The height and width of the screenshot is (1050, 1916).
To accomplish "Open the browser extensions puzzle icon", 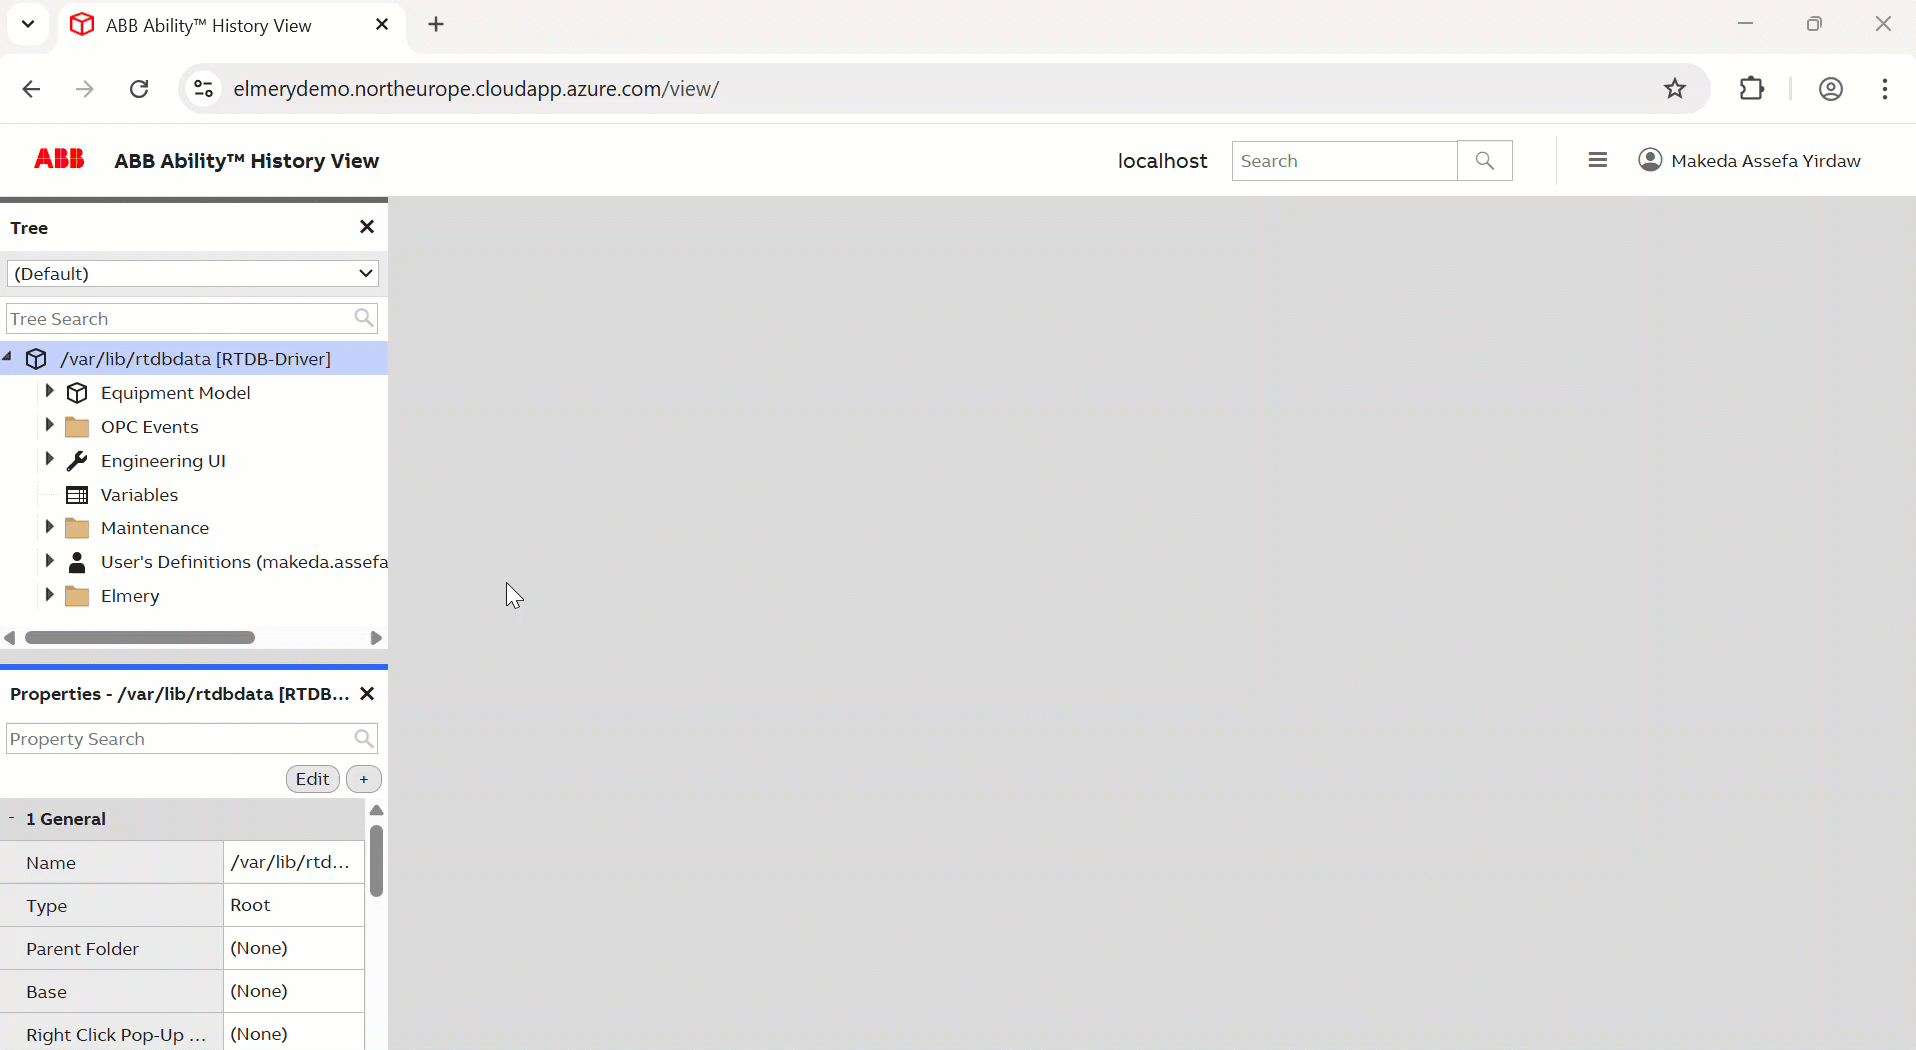I will click(x=1752, y=89).
